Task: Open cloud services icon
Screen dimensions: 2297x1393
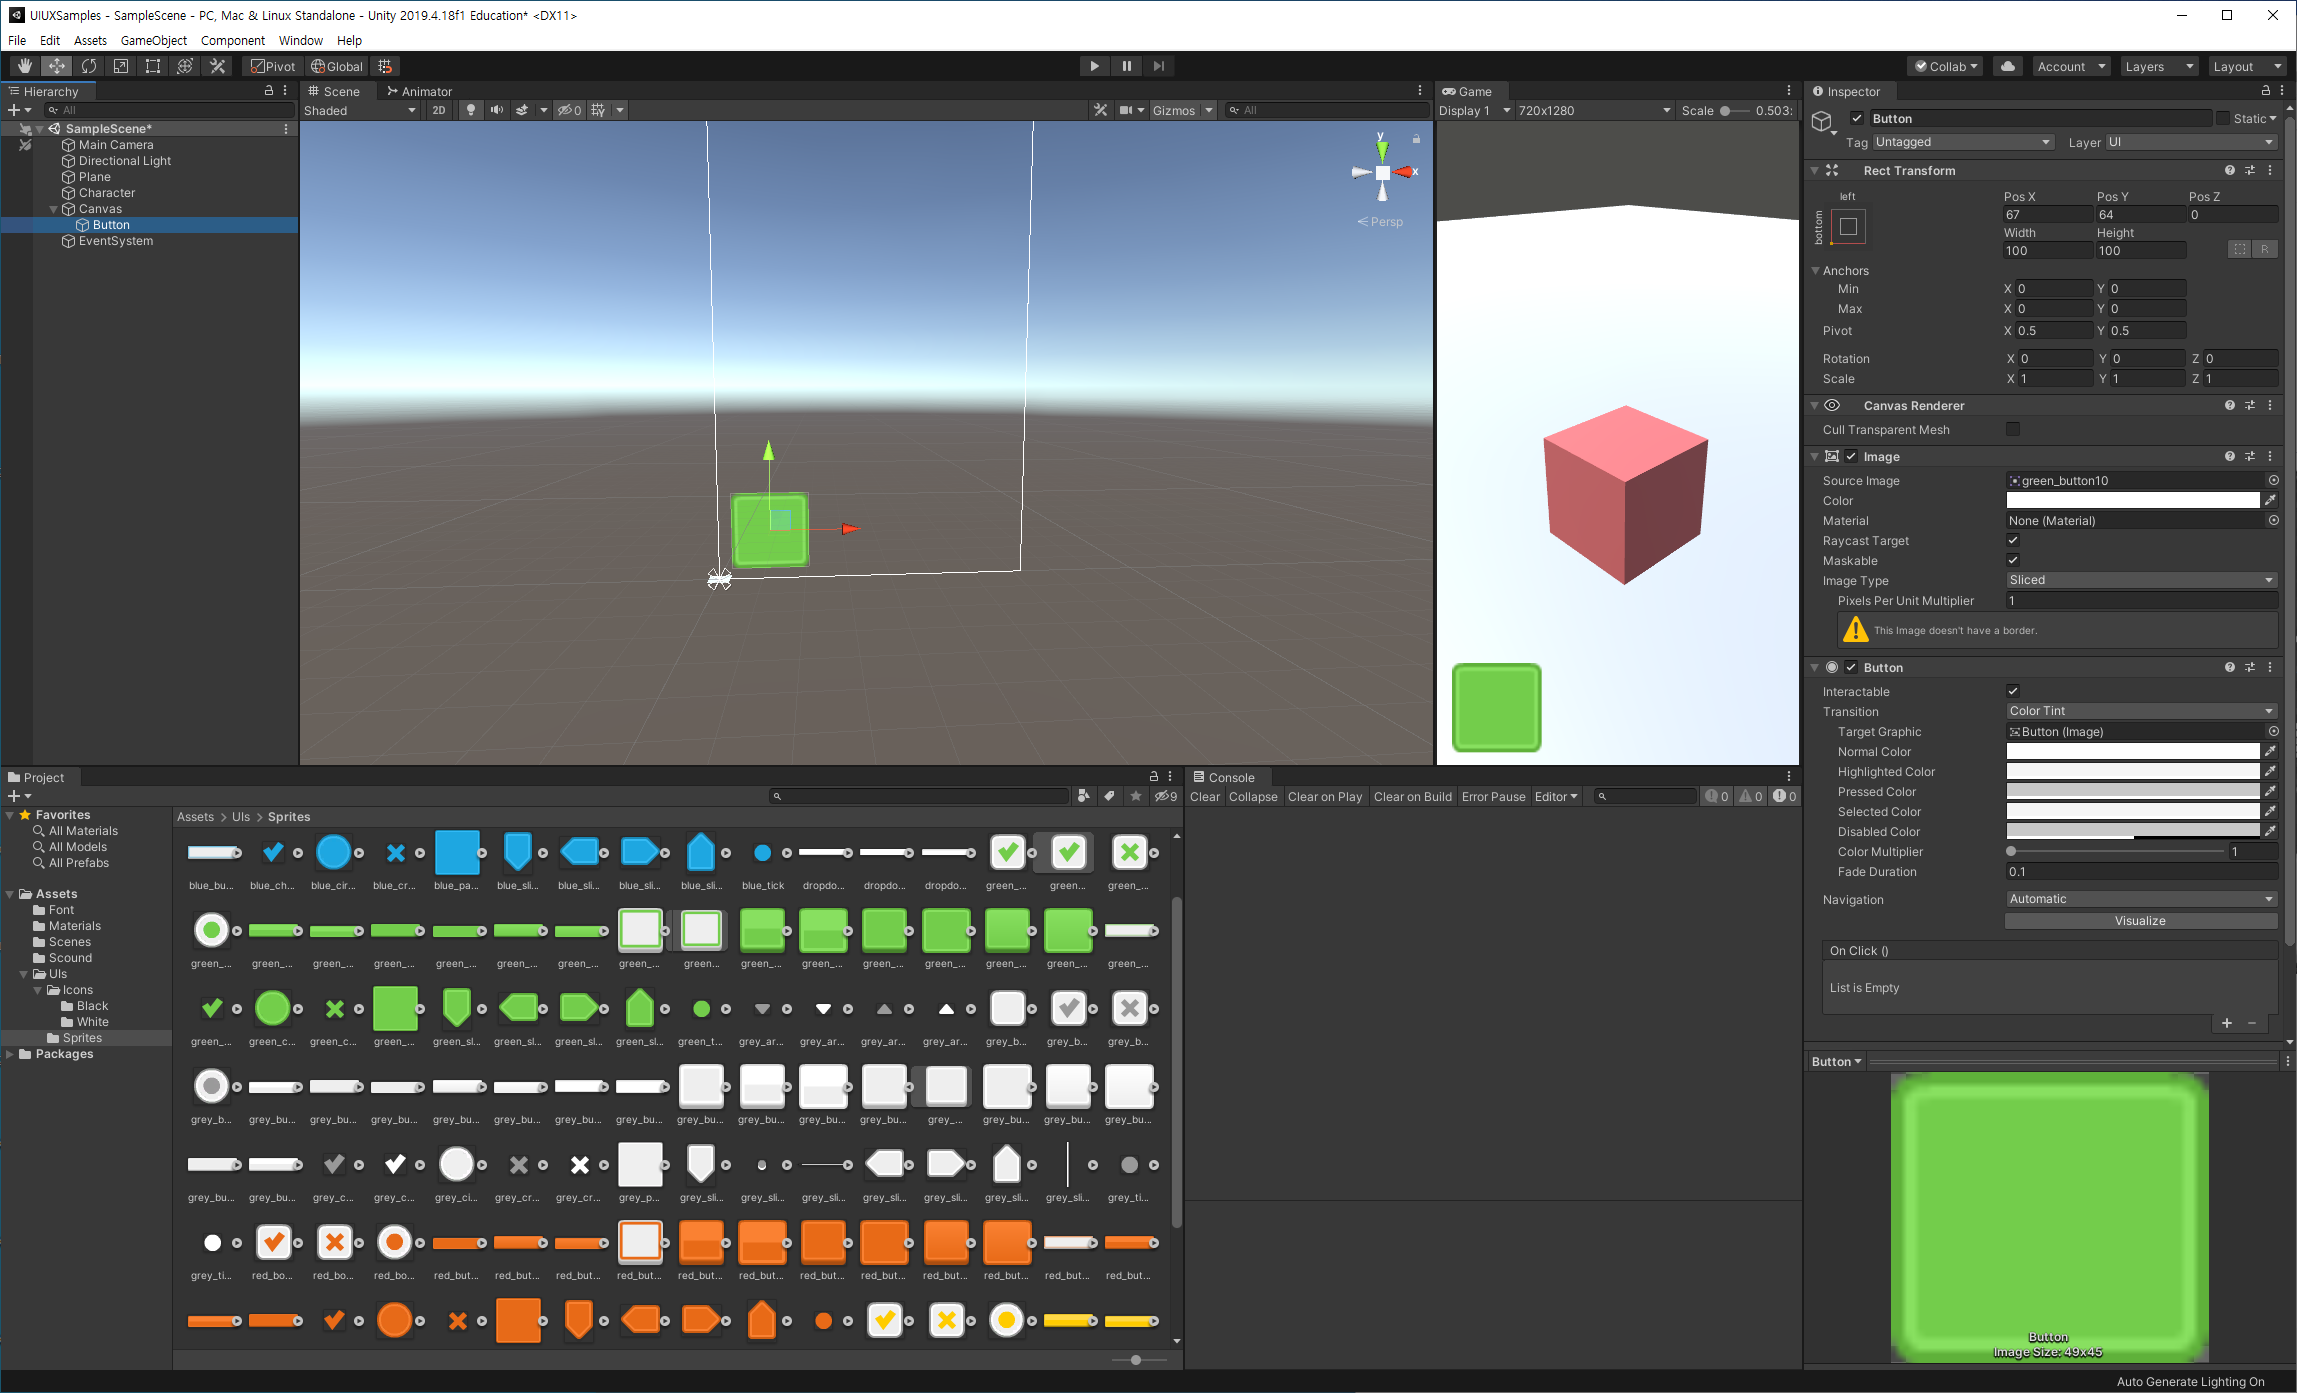Action: 2007,66
